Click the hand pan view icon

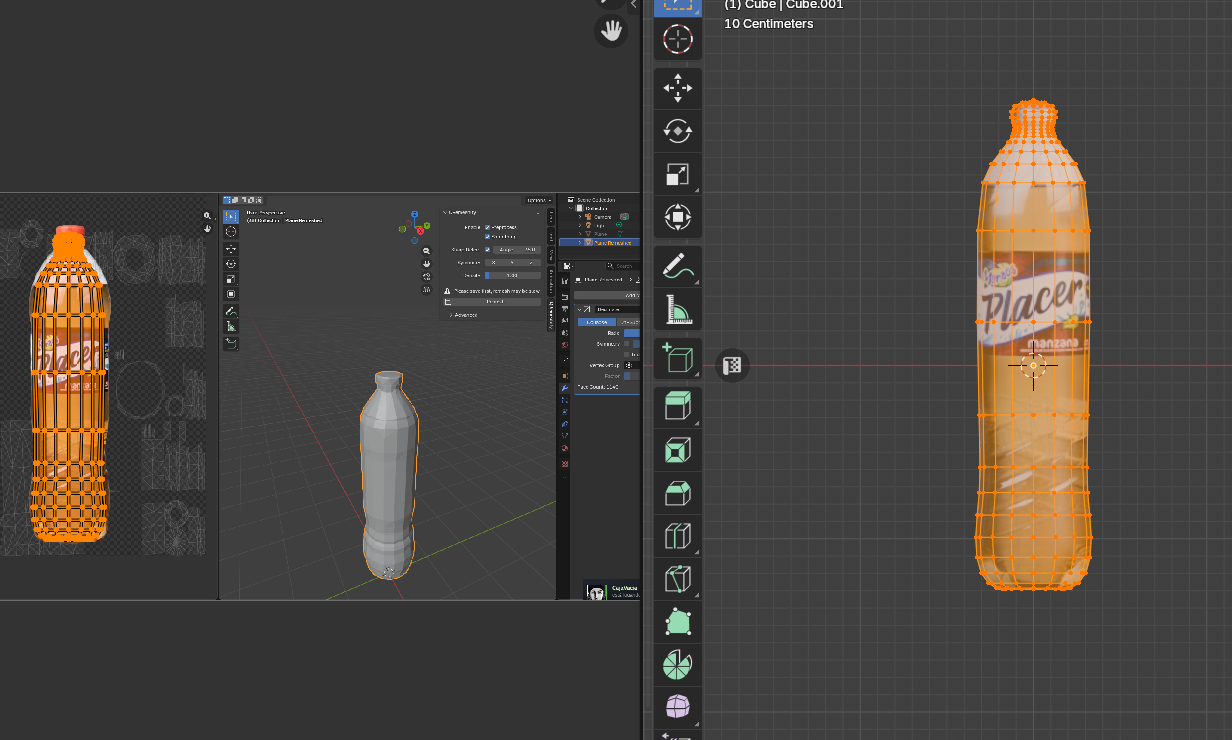coord(611,30)
